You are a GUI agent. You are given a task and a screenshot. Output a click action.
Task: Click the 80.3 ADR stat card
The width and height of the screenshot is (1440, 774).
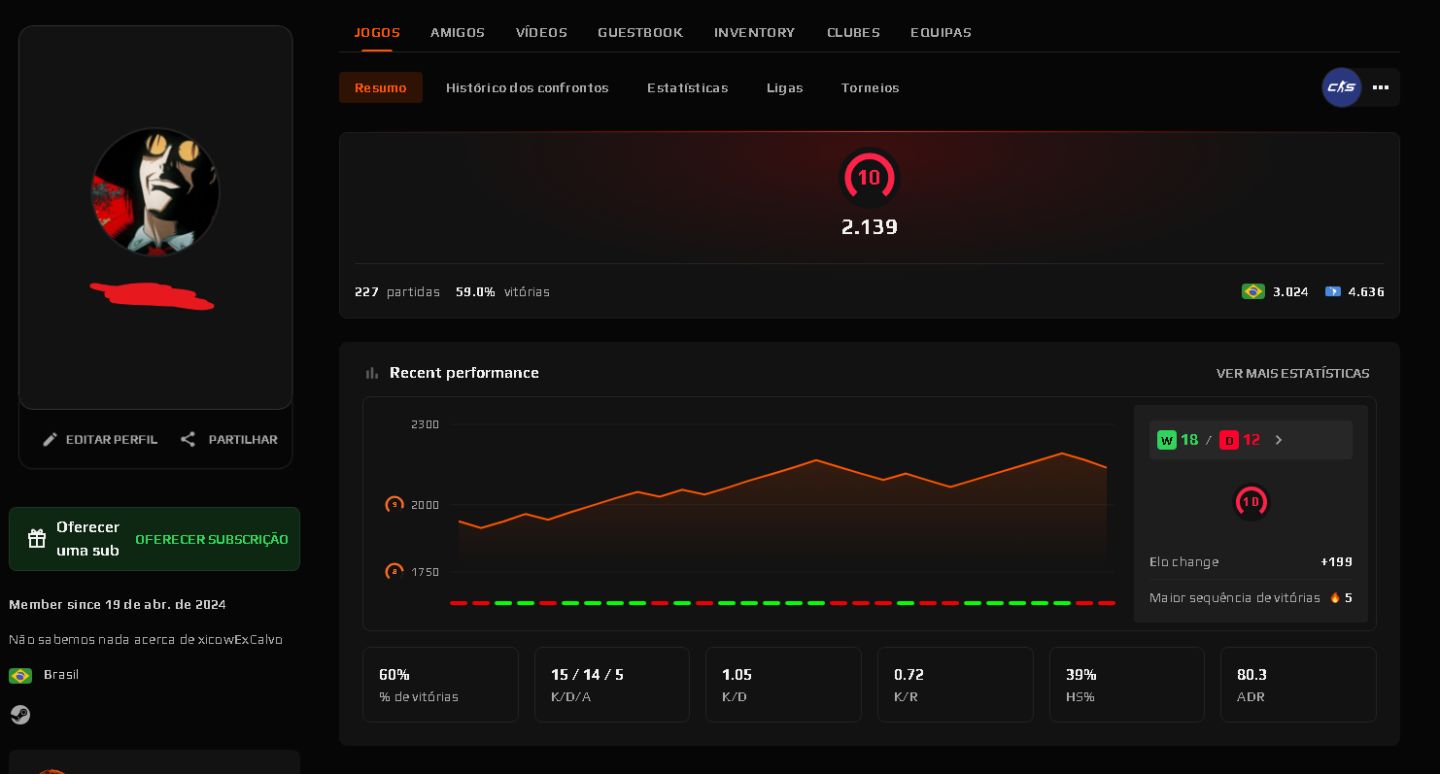tap(1298, 684)
